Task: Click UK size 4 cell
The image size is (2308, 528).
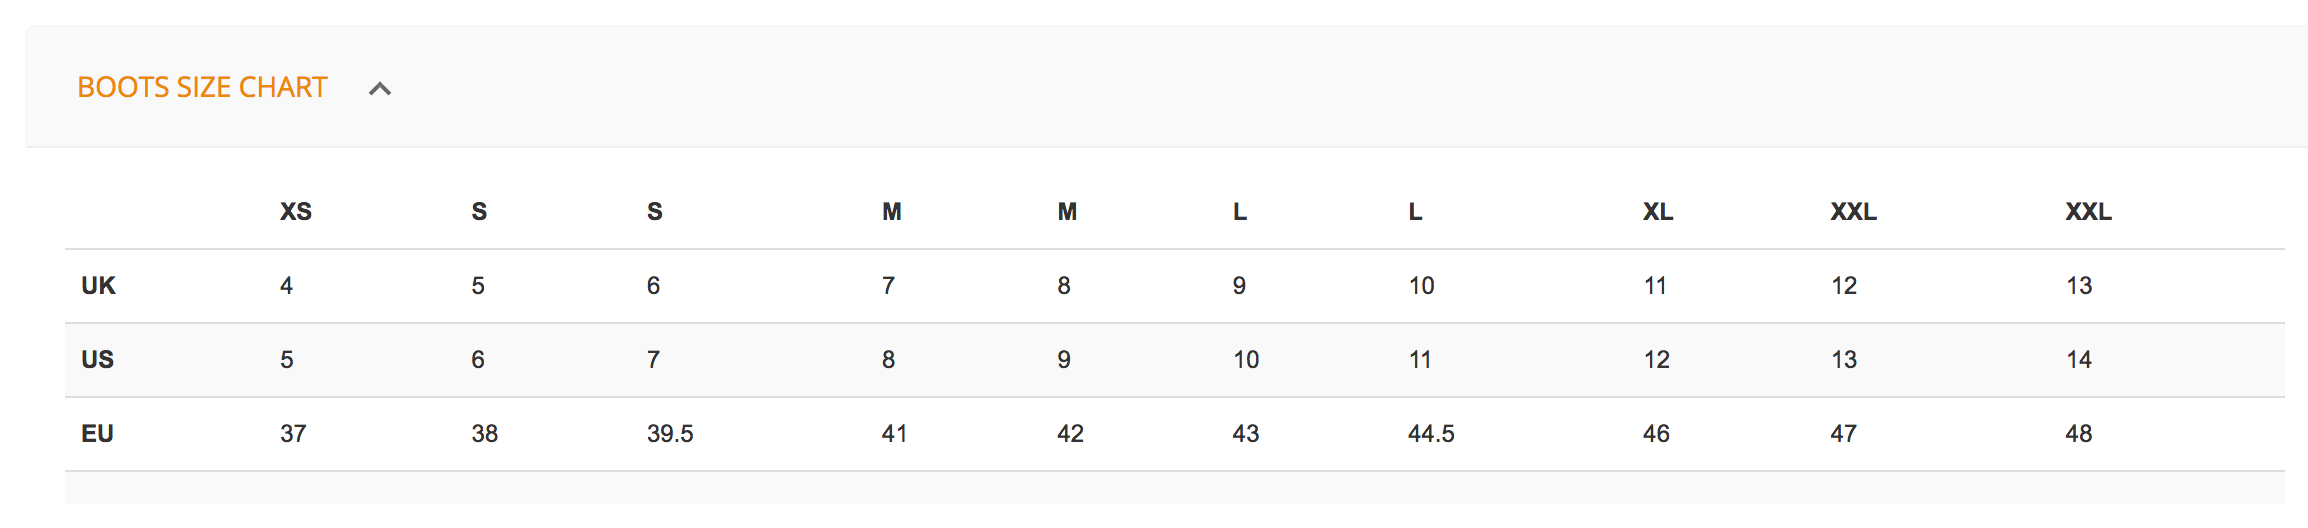Action: [286, 286]
